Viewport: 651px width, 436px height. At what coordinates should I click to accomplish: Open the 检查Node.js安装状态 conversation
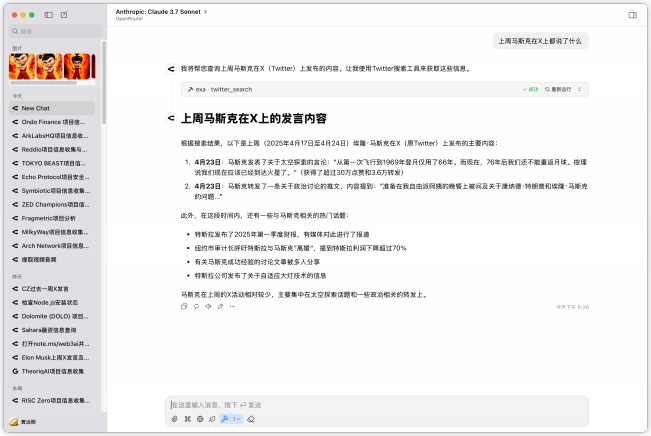(x=52, y=302)
